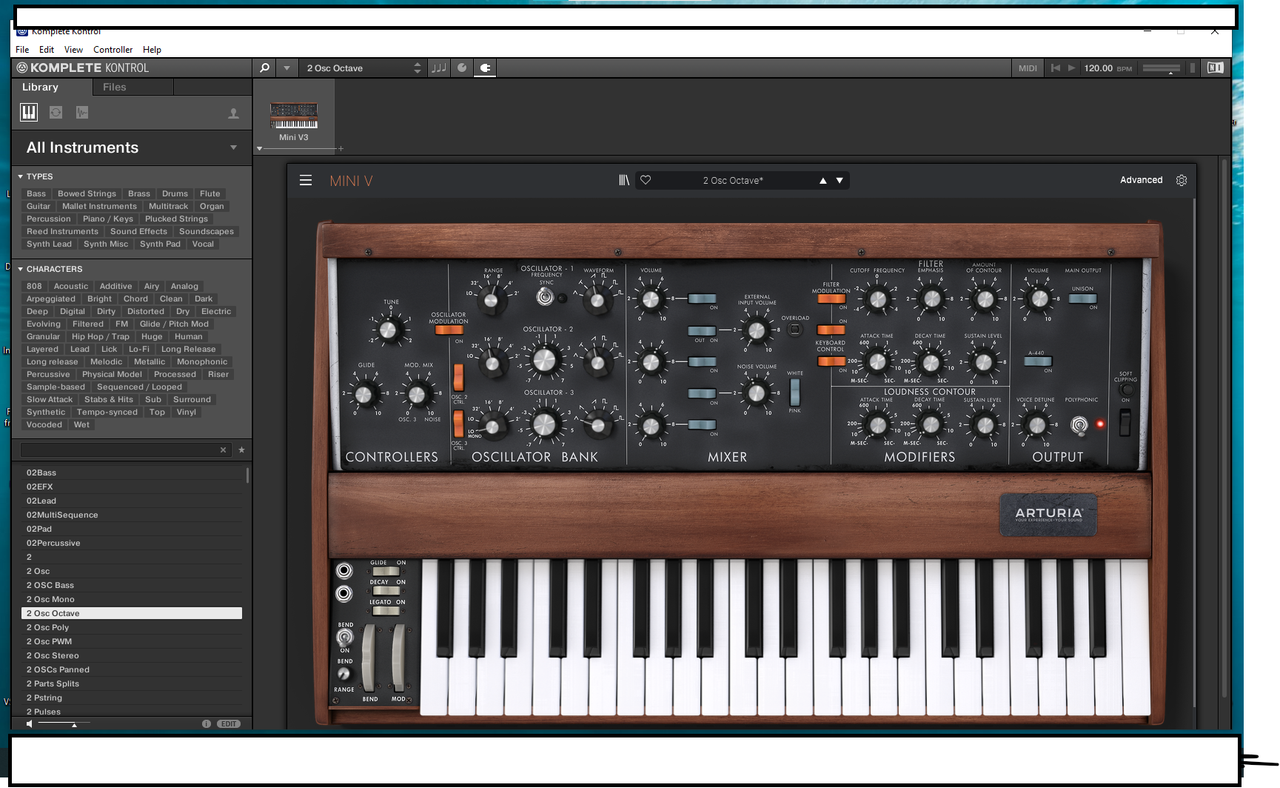This screenshot has width=1280, height=788.
Task: Click the perform panel knob icon
Action: (462, 68)
